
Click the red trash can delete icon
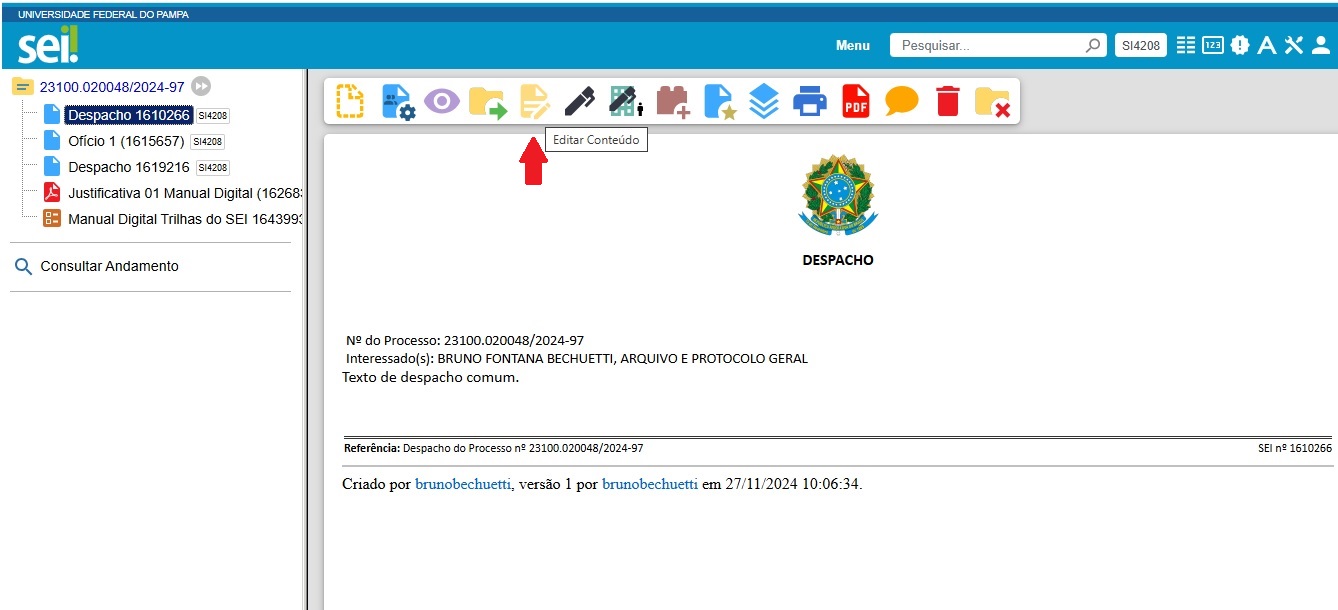tap(947, 102)
